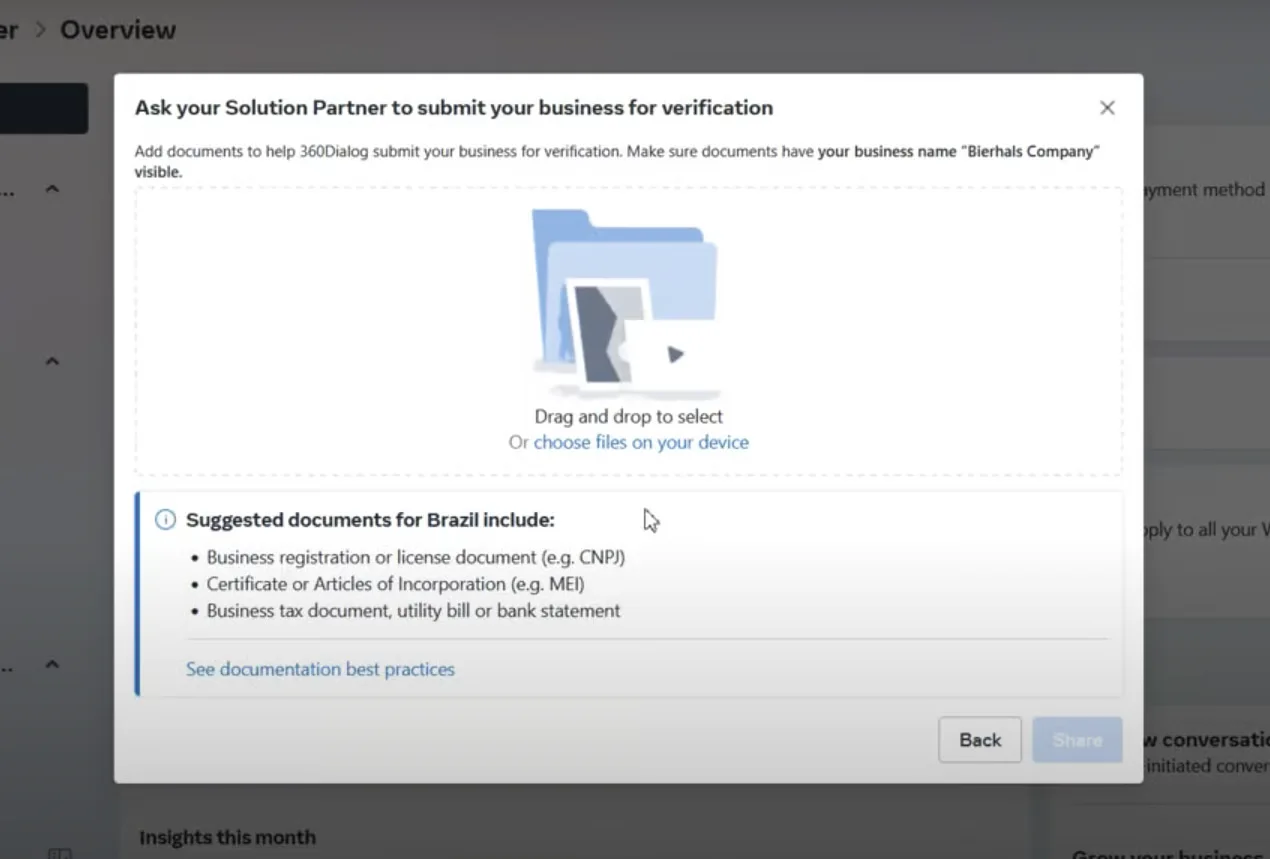The width and height of the screenshot is (1270, 859).
Task: Open See documentation best practices link
Action: (x=320, y=669)
